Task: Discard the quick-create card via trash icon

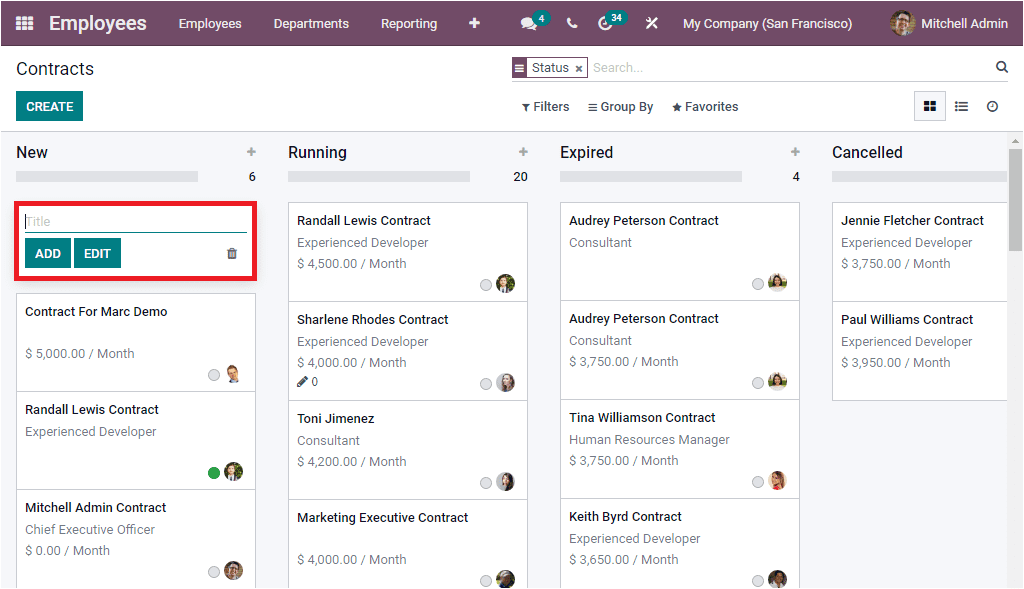Action: 232,253
